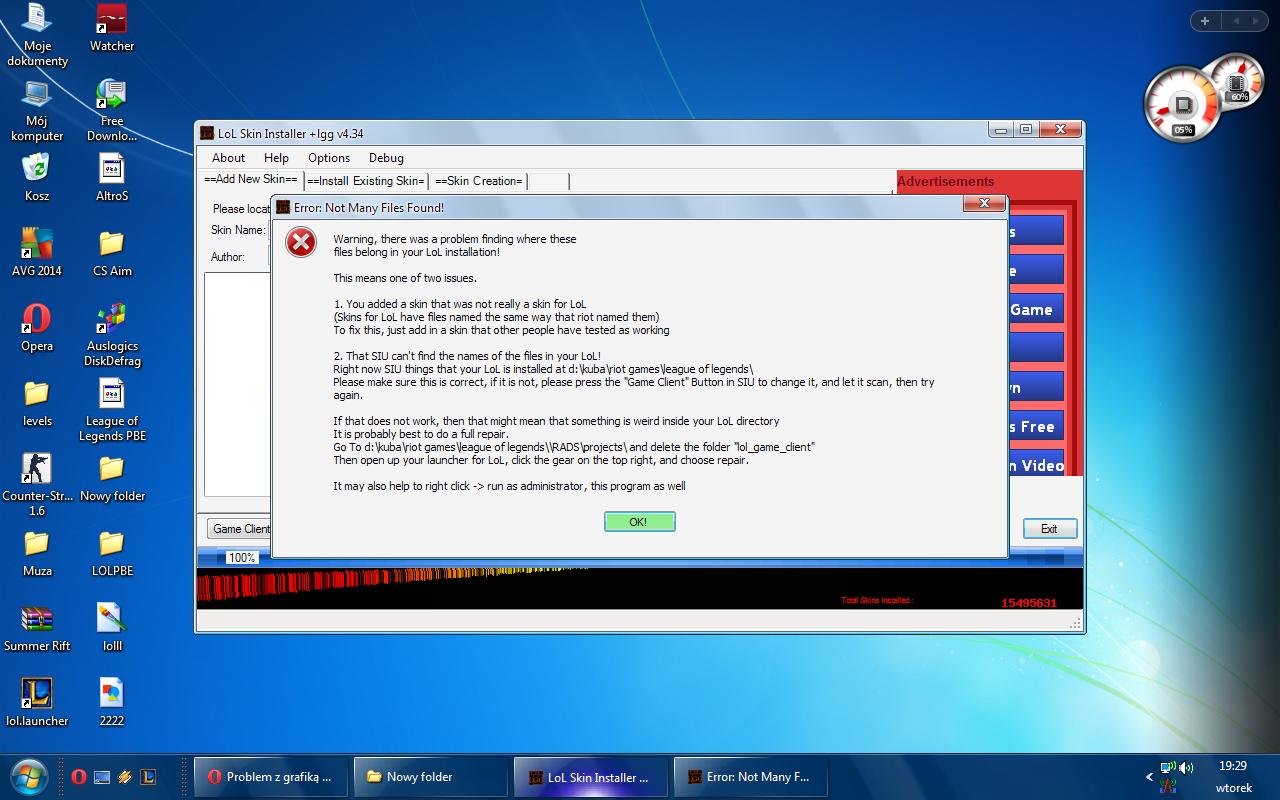
Task: Open the CS Aim folder
Action: click(x=112, y=253)
